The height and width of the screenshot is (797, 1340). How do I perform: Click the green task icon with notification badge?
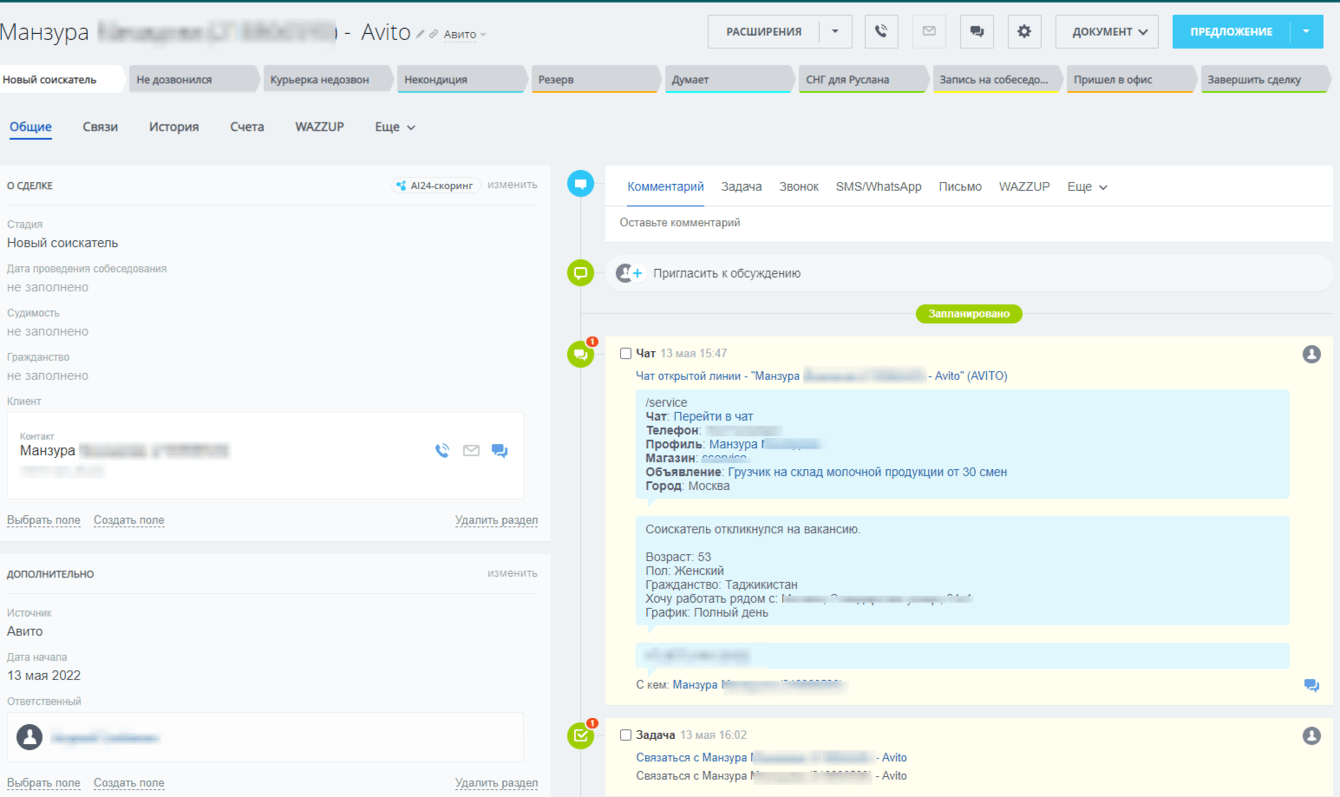(x=580, y=736)
